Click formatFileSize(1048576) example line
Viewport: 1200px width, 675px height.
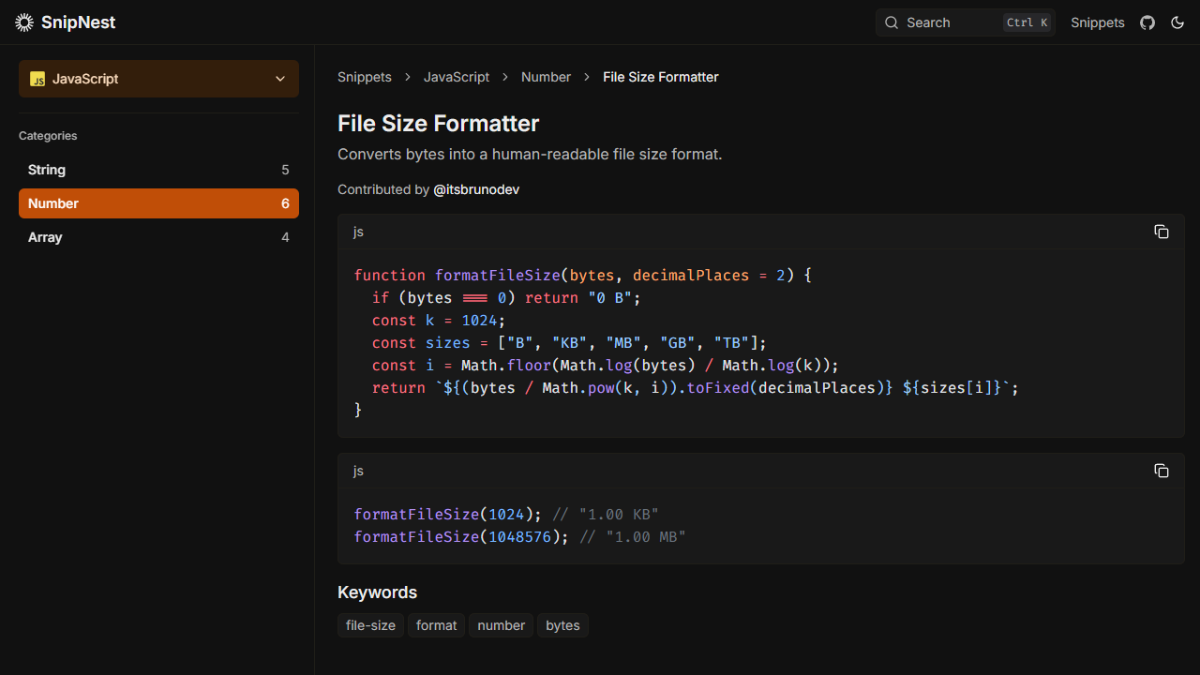(x=520, y=537)
